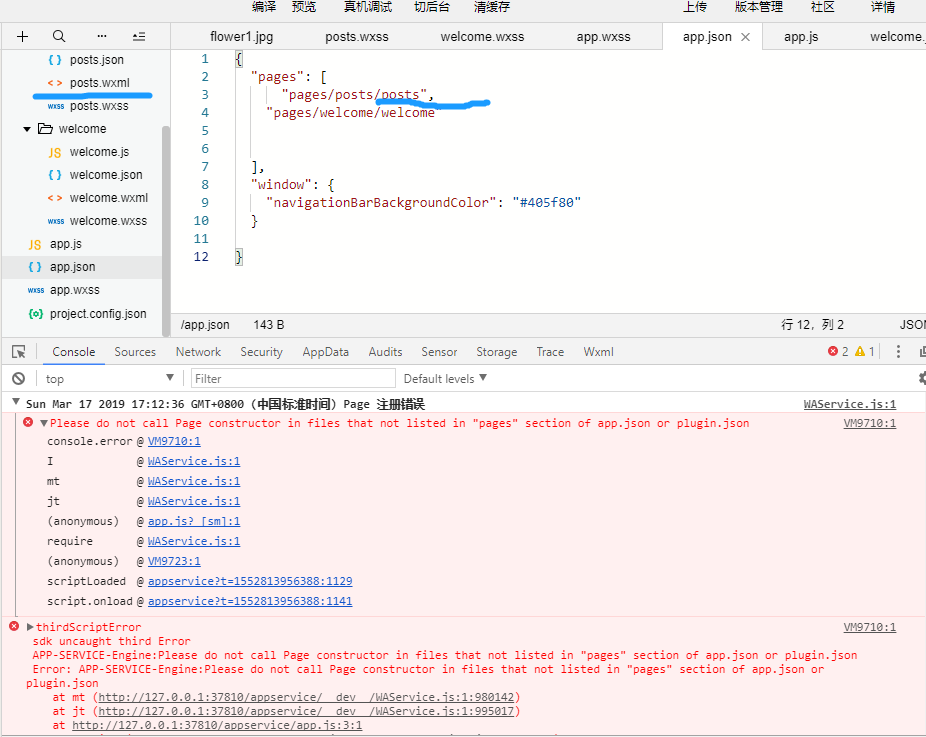
Task: Click the red error count badge
Action: [x=837, y=351]
